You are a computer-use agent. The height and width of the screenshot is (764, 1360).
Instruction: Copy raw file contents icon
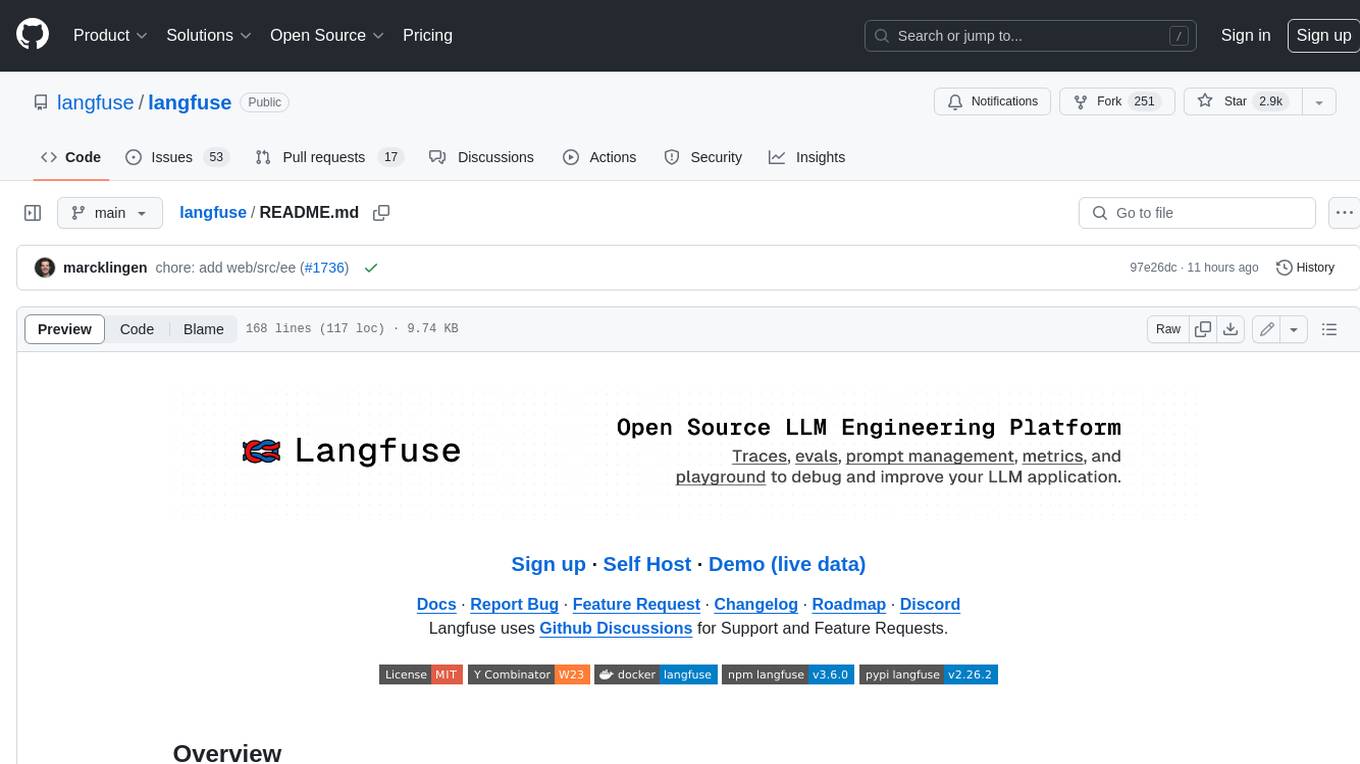1203,329
